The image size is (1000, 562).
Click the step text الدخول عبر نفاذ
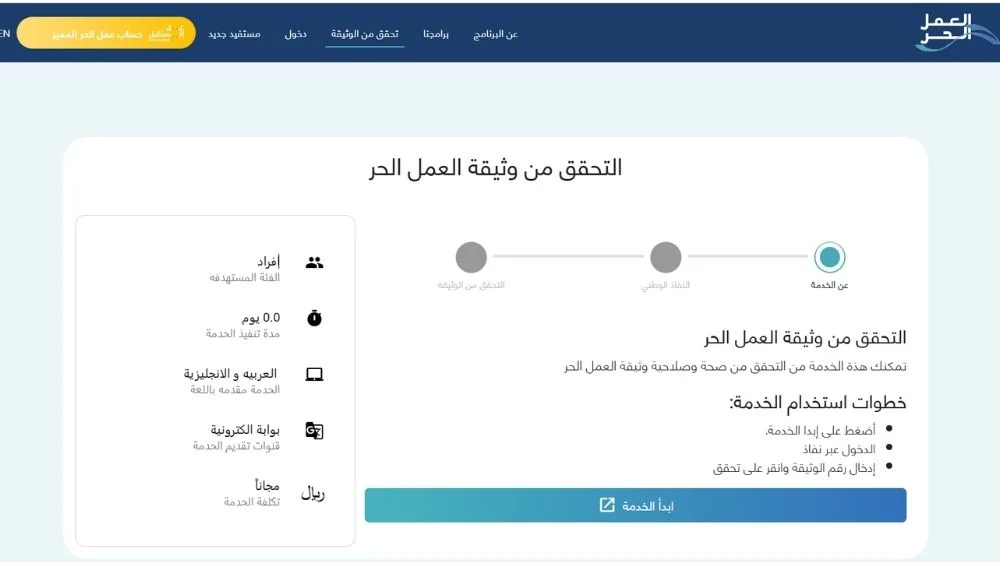tap(839, 449)
